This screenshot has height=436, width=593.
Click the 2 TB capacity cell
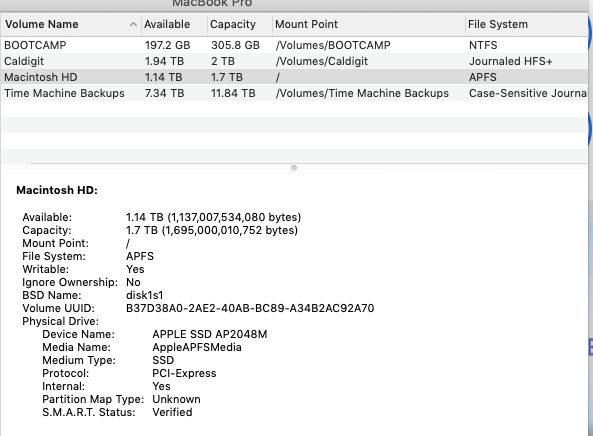point(223,61)
